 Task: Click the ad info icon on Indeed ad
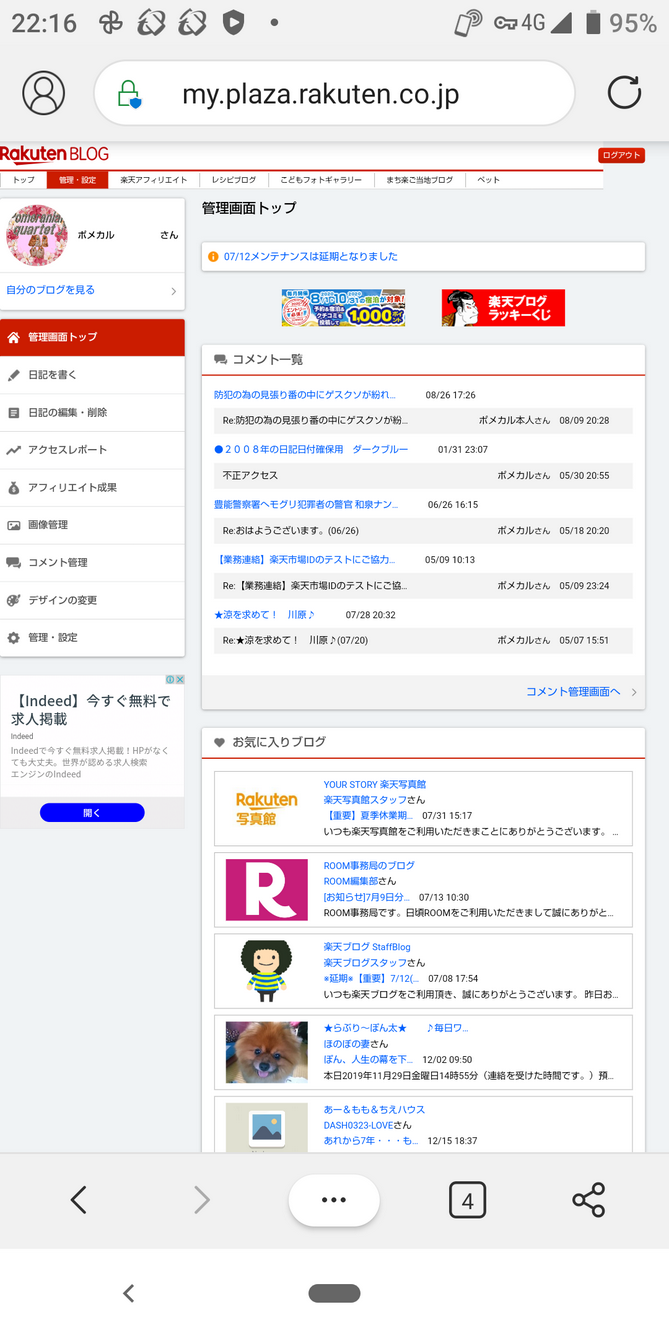(x=169, y=680)
